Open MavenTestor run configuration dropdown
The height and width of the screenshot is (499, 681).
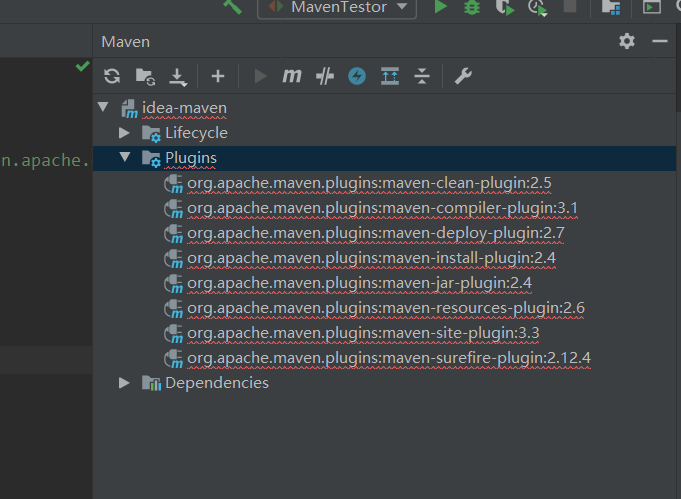(x=337, y=7)
